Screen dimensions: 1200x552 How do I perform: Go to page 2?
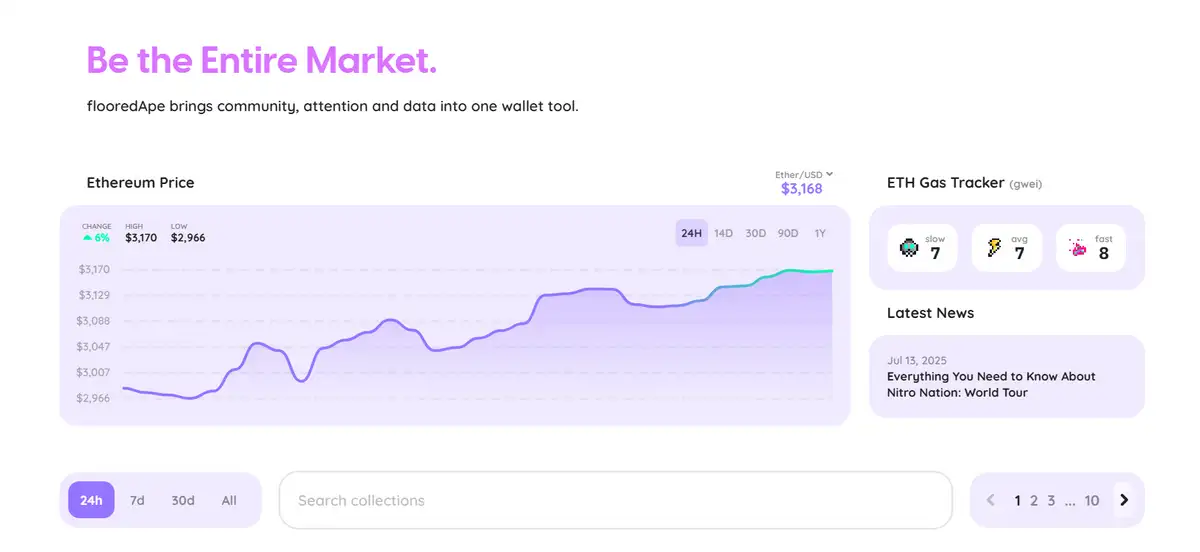[1034, 500]
